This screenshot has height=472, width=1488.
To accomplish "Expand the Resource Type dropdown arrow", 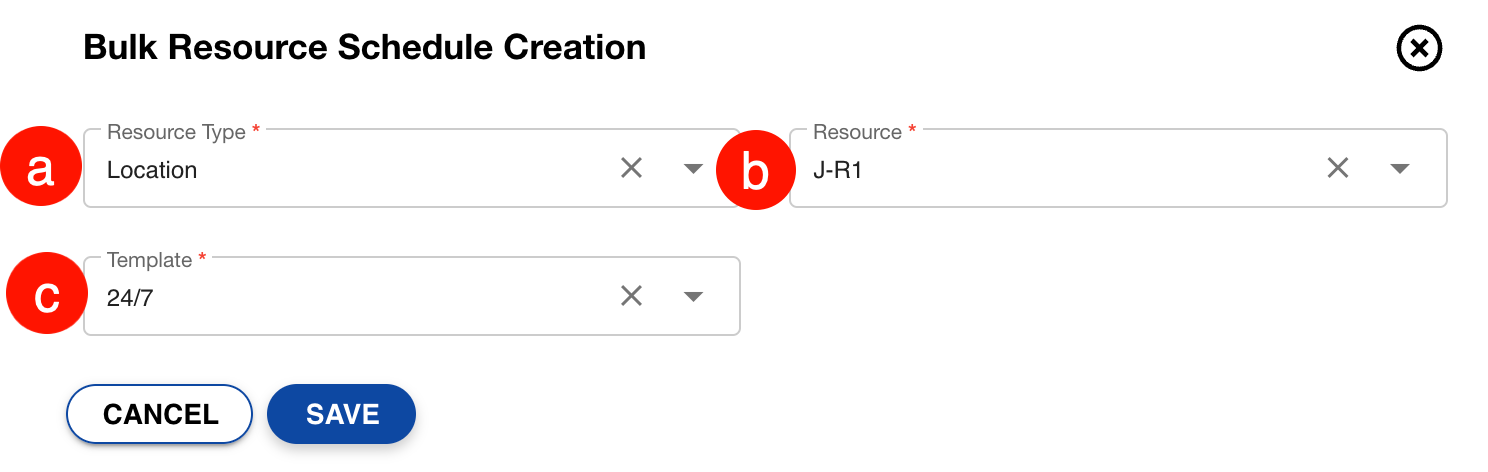I will (693, 169).
